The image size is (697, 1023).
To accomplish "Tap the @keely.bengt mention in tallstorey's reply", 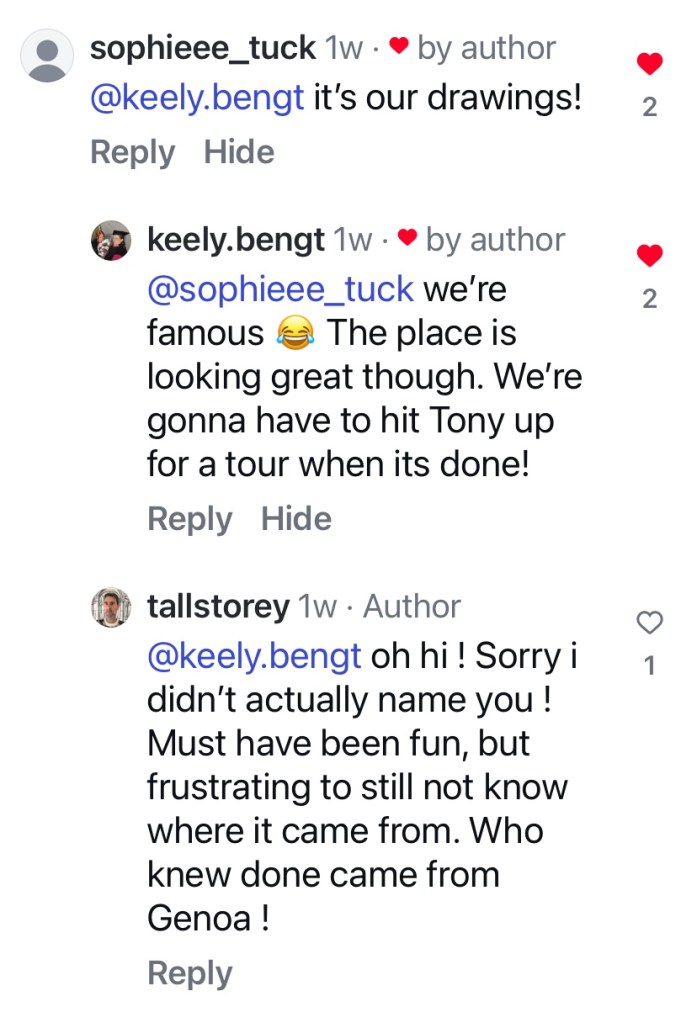I will tap(254, 656).
